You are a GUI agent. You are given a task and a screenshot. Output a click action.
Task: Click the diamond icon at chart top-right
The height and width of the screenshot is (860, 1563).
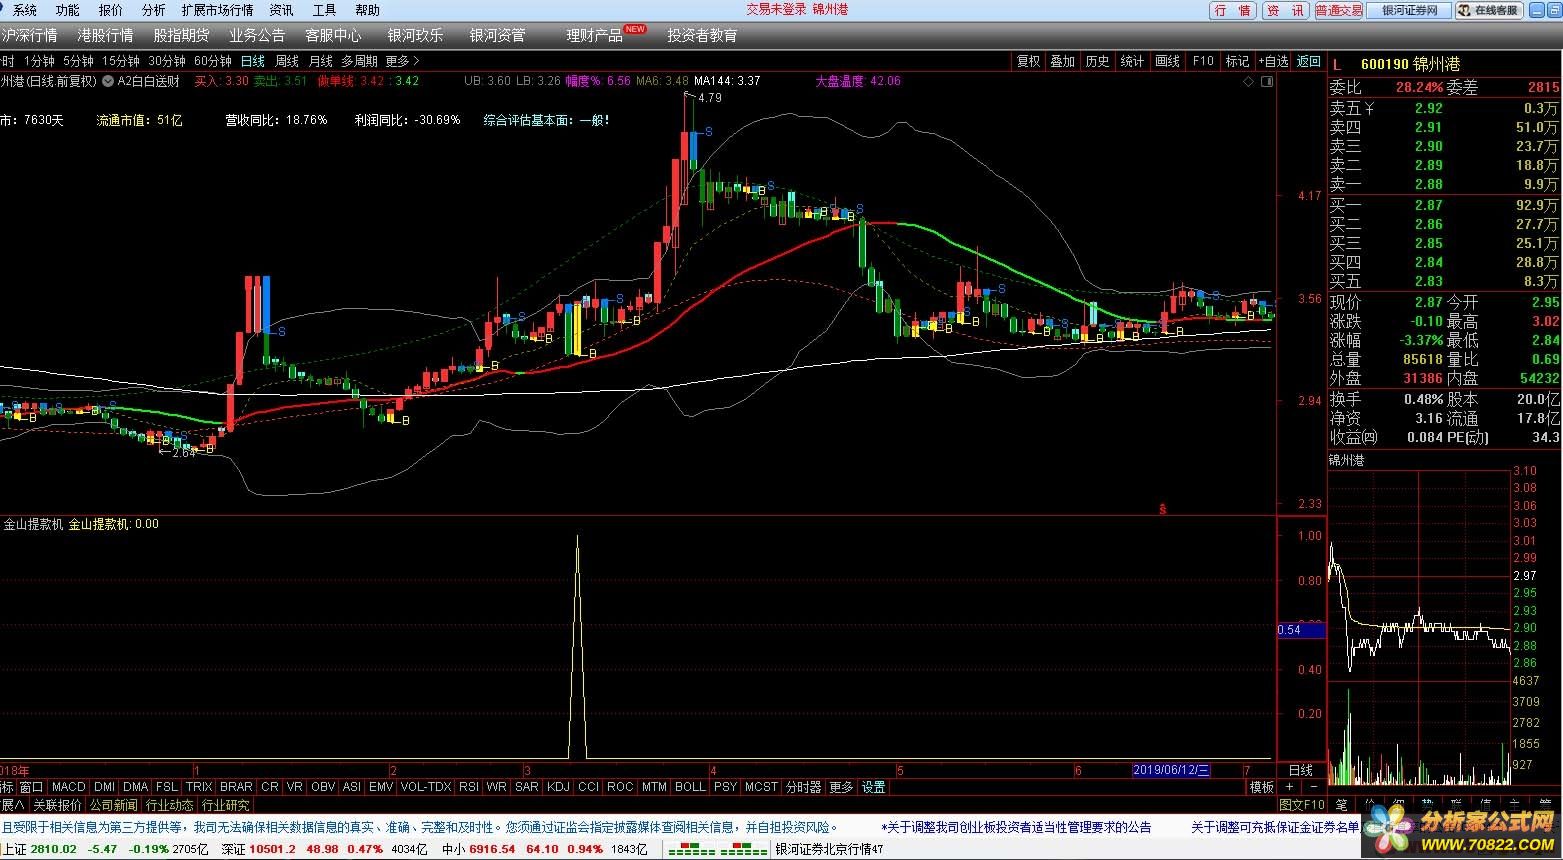coord(1248,81)
